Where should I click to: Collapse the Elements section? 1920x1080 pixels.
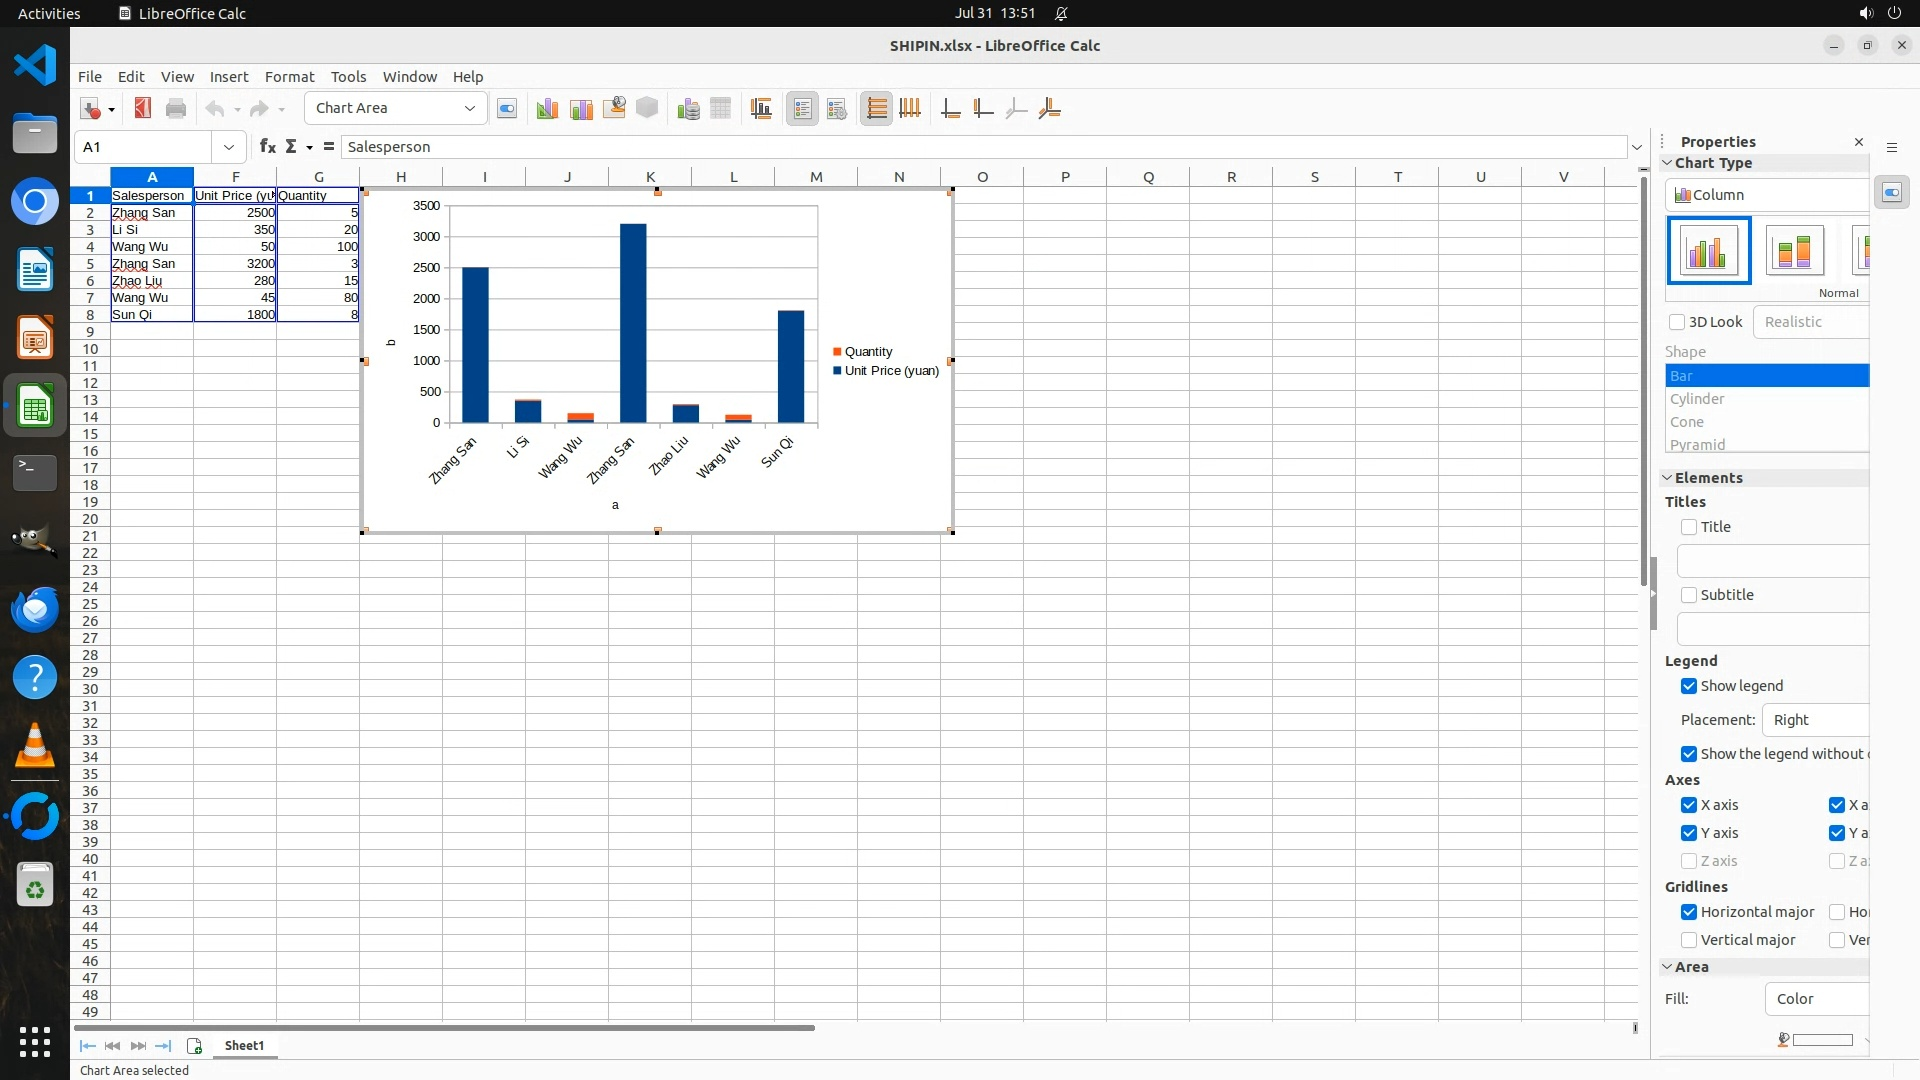point(1667,478)
